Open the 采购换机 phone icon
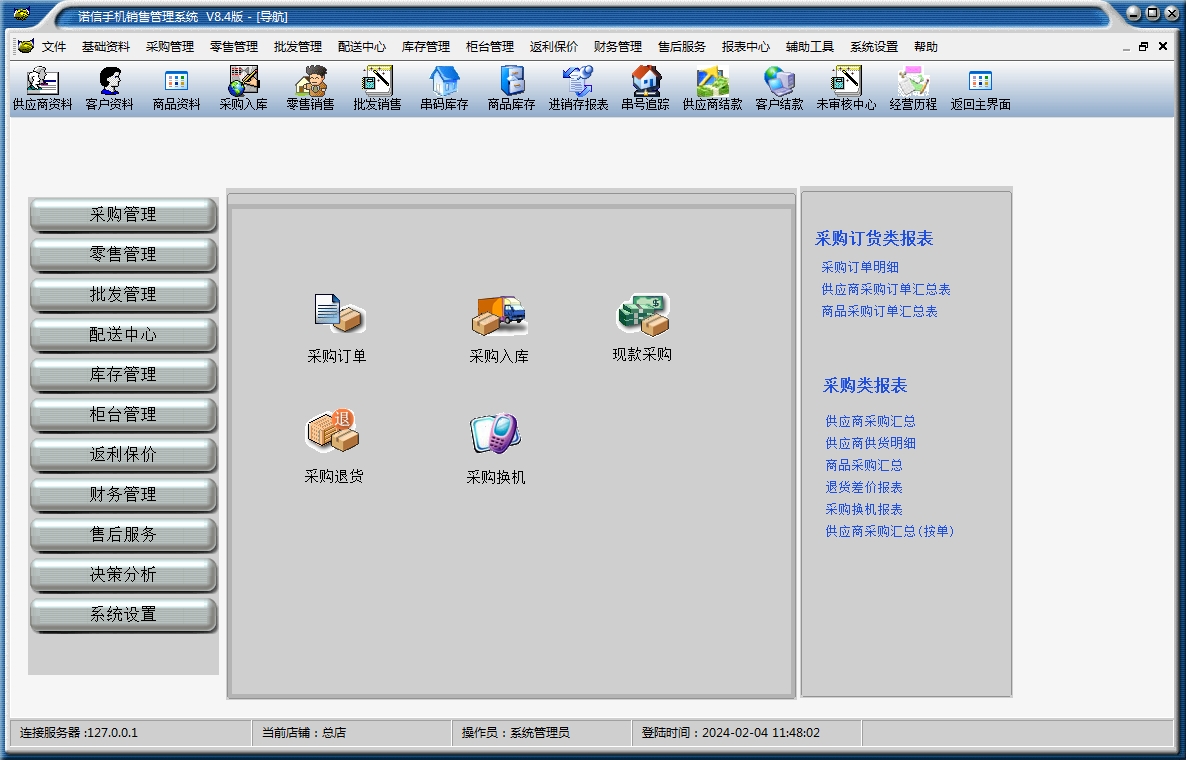Image resolution: width=1186 pixels, height=760 pixels. pos(496,447)
